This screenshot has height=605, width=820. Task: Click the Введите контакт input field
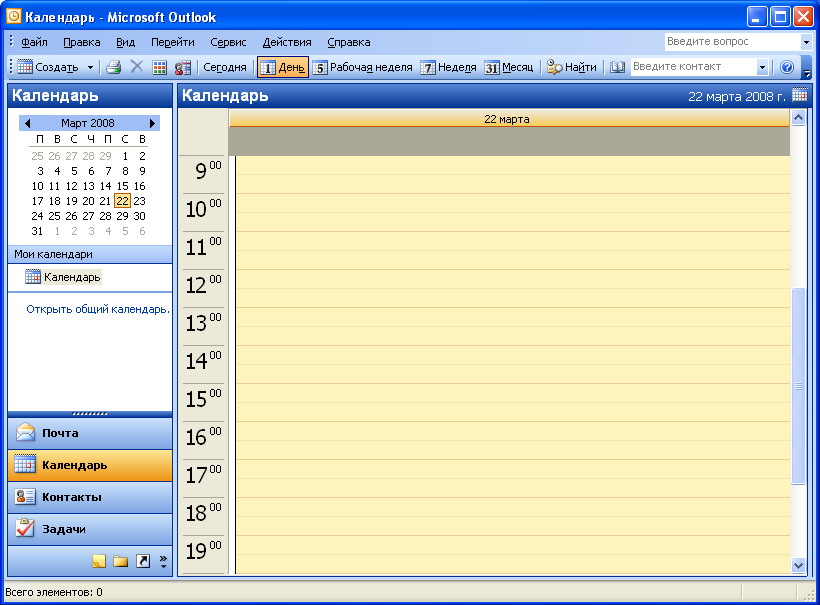point(693,67)
